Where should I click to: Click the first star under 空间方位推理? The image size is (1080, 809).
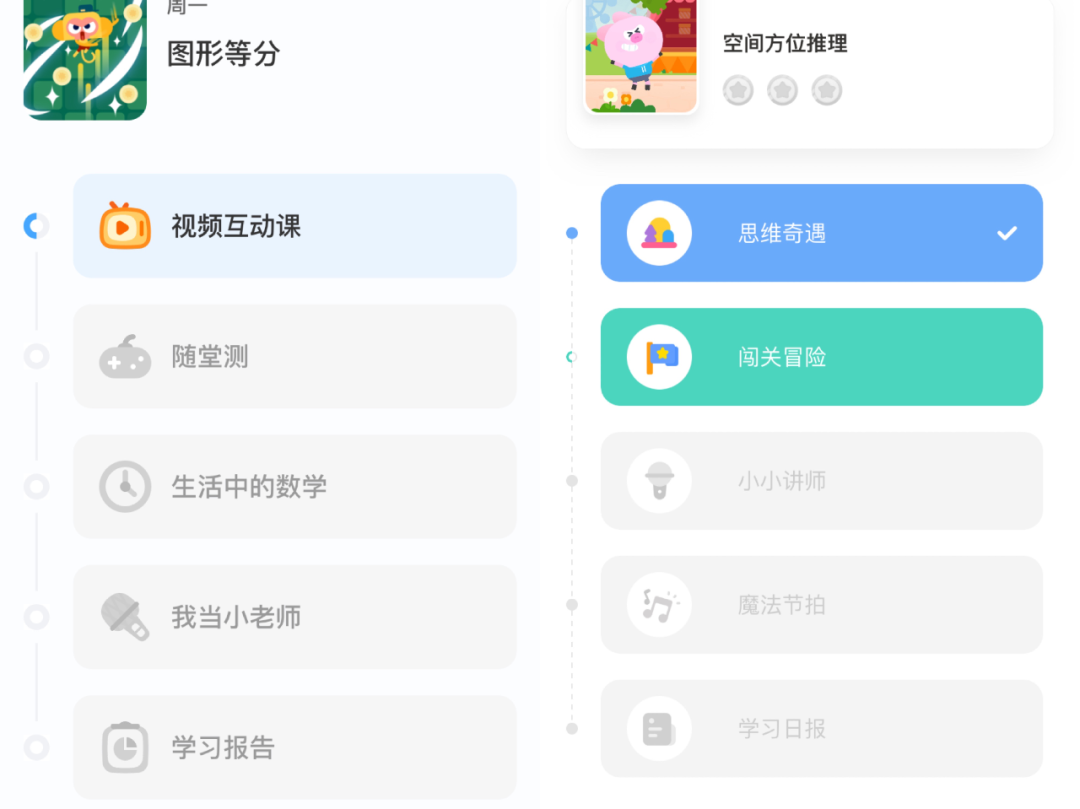[x=737, y=89]
